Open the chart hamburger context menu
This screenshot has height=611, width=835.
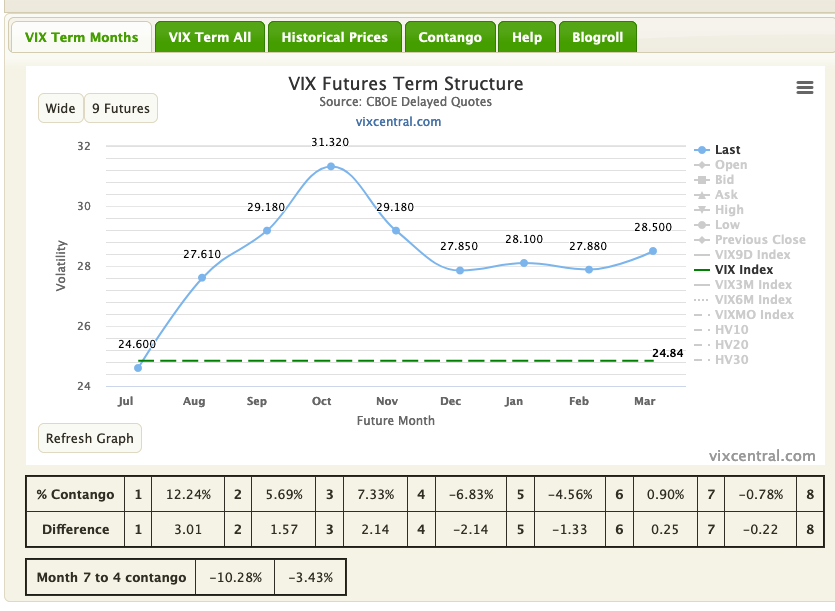(x=804, y=87)
